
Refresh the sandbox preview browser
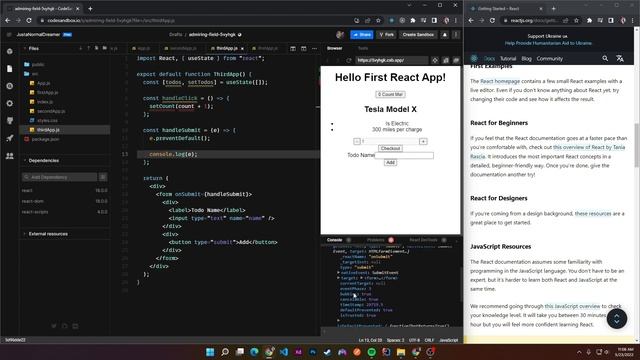pos(349,60)
